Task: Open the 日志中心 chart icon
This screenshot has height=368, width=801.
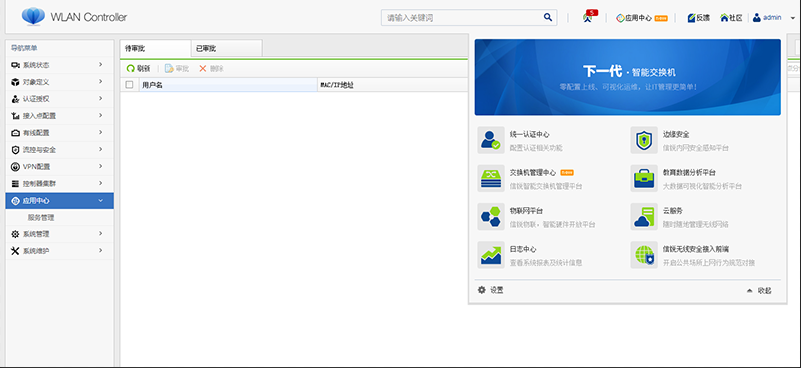Action: click(x=491, y=255)
